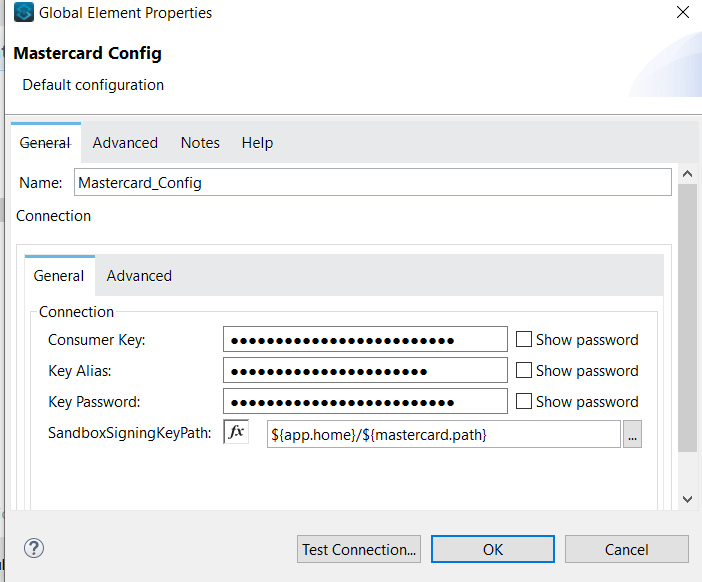This screenshot has height=582, width=702.
Task: Click the vertical scrollbar thumb
Action: click(x=687, y=318)
